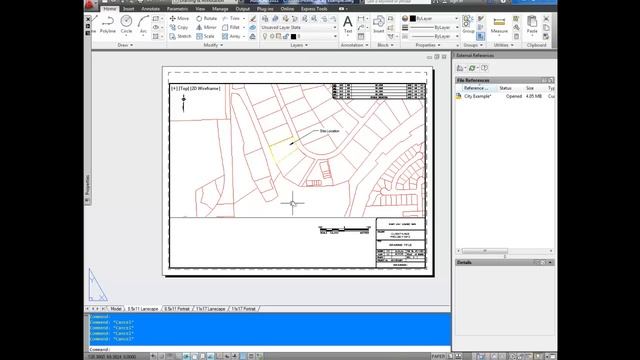Select the Measure ruler tool
This screenshot has height=360, width=640.
pyautogui.click(x=499, y=24)
